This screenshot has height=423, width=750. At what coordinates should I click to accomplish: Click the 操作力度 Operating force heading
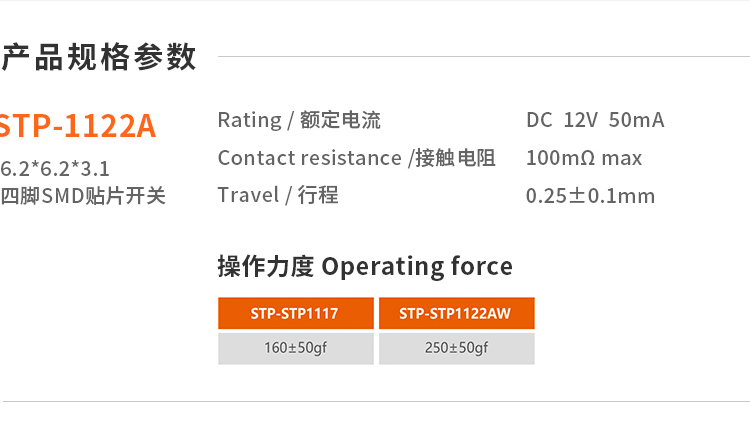[365, 266]
